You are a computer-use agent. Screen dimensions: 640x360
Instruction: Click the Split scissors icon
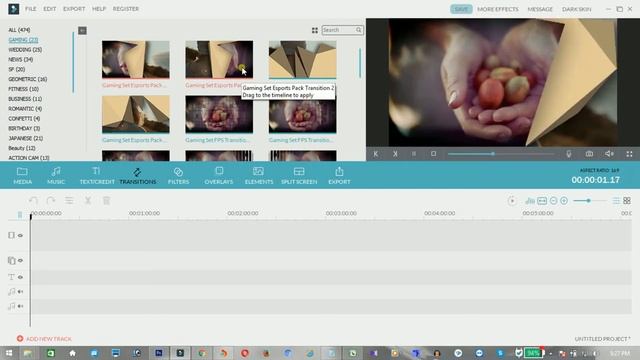(88, 200)
